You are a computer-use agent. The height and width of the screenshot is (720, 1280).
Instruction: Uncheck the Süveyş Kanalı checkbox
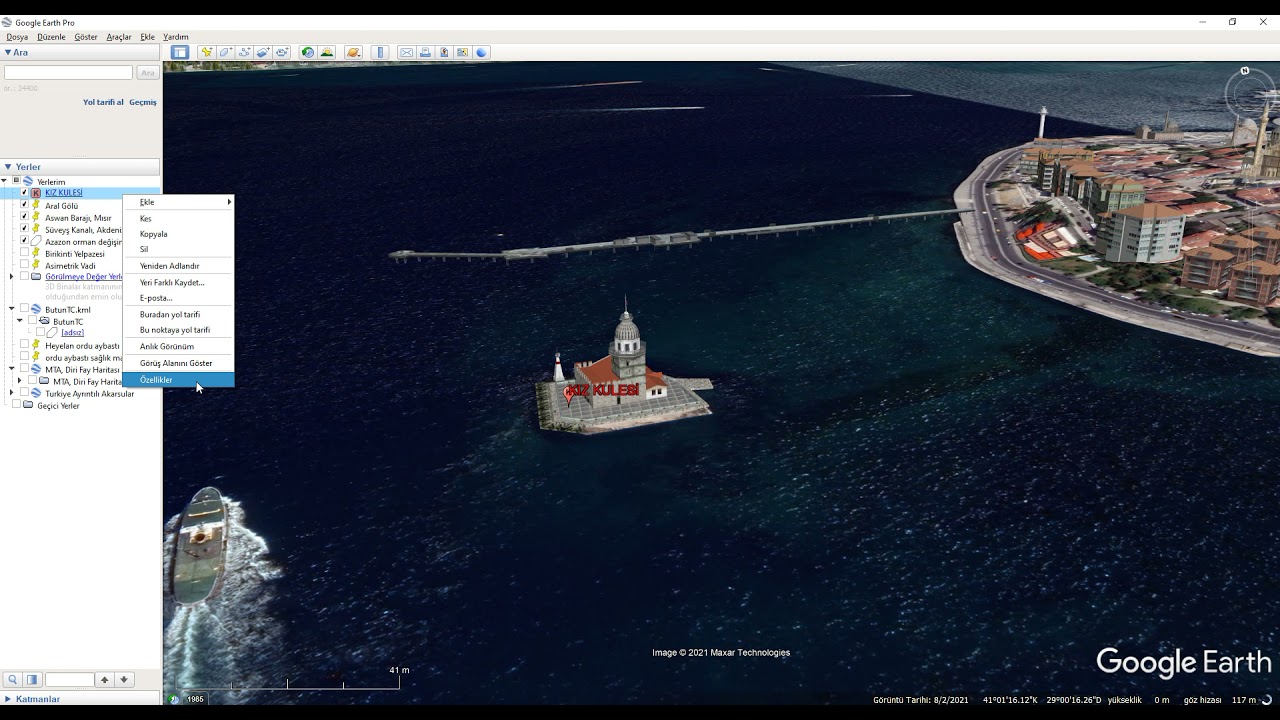(24, 229)
